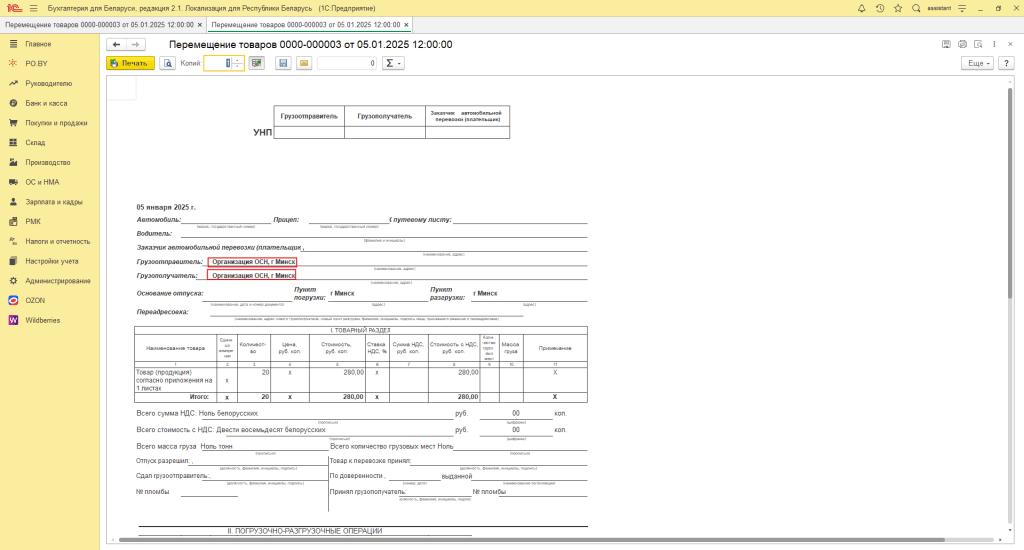
Task: Open the Еще dropdown menu
Action: click(x=978, y=63)
